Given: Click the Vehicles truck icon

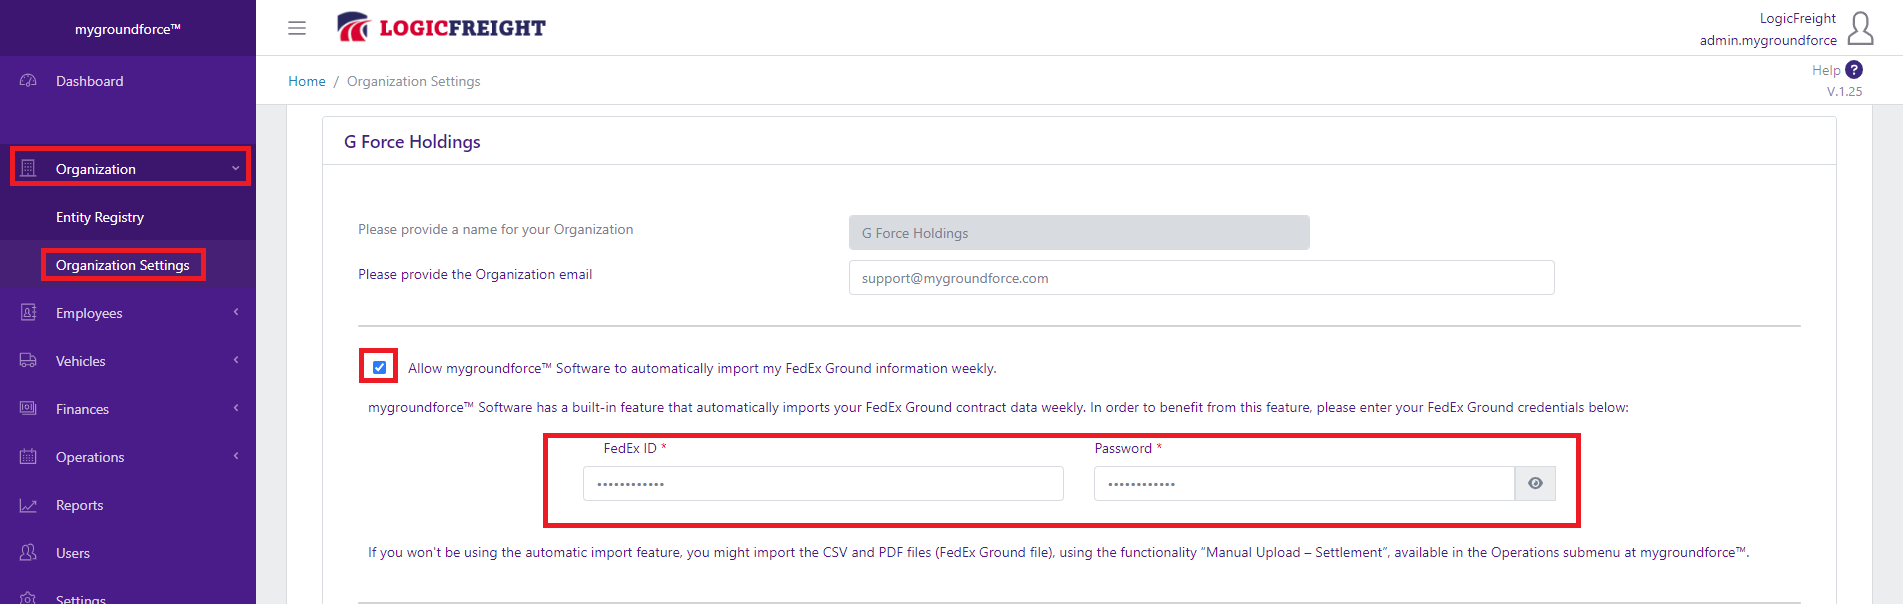Looking at the screenshot, I should pyautogui.click(x=28, y=361).
